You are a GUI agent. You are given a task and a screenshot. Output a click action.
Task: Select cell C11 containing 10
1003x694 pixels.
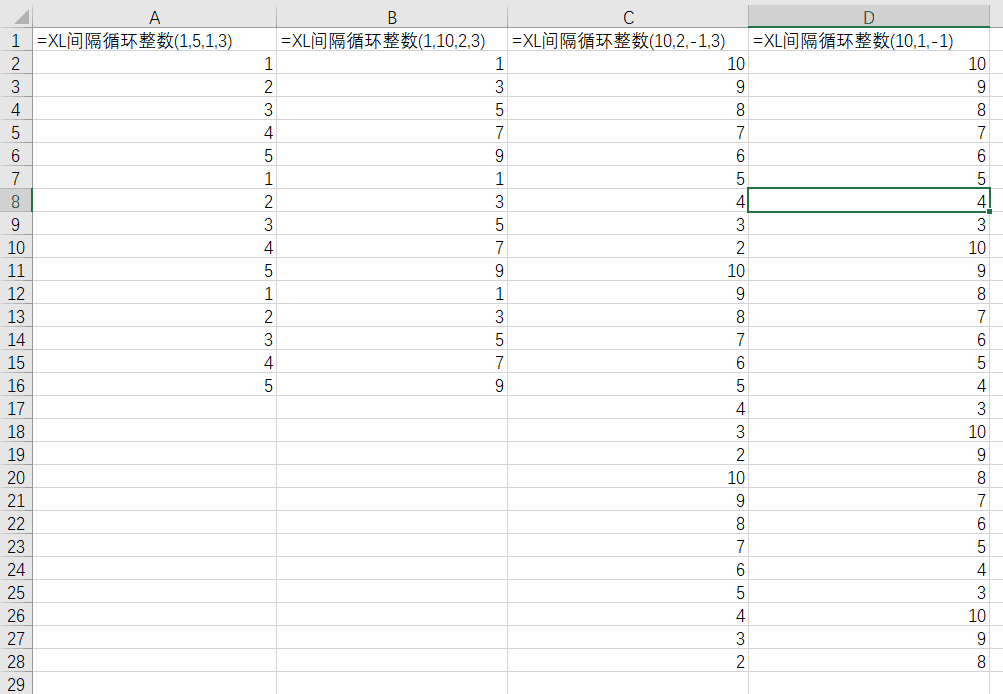click(x=628, y=270)
